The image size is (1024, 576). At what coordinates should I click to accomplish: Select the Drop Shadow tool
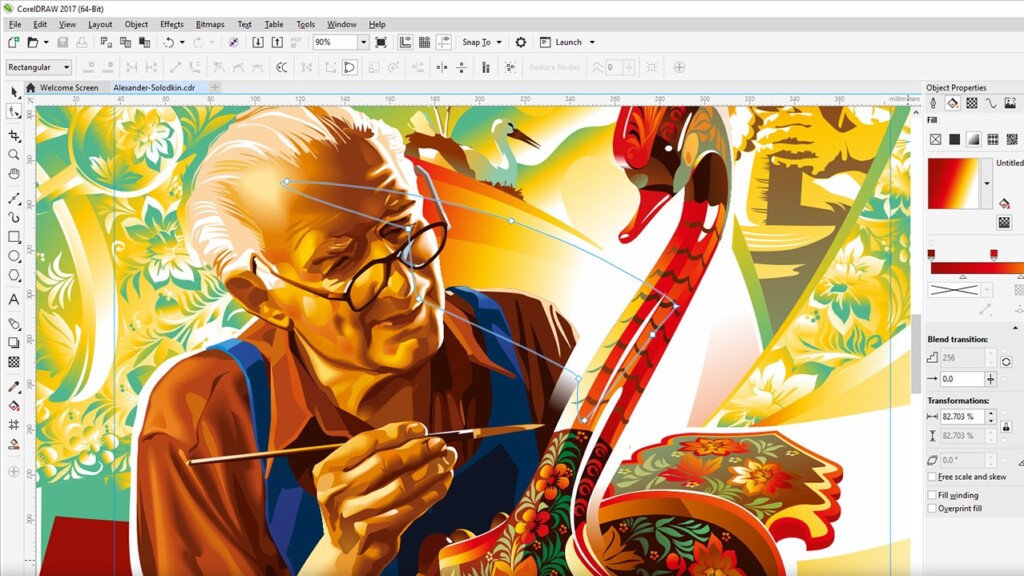click(14, 342)
